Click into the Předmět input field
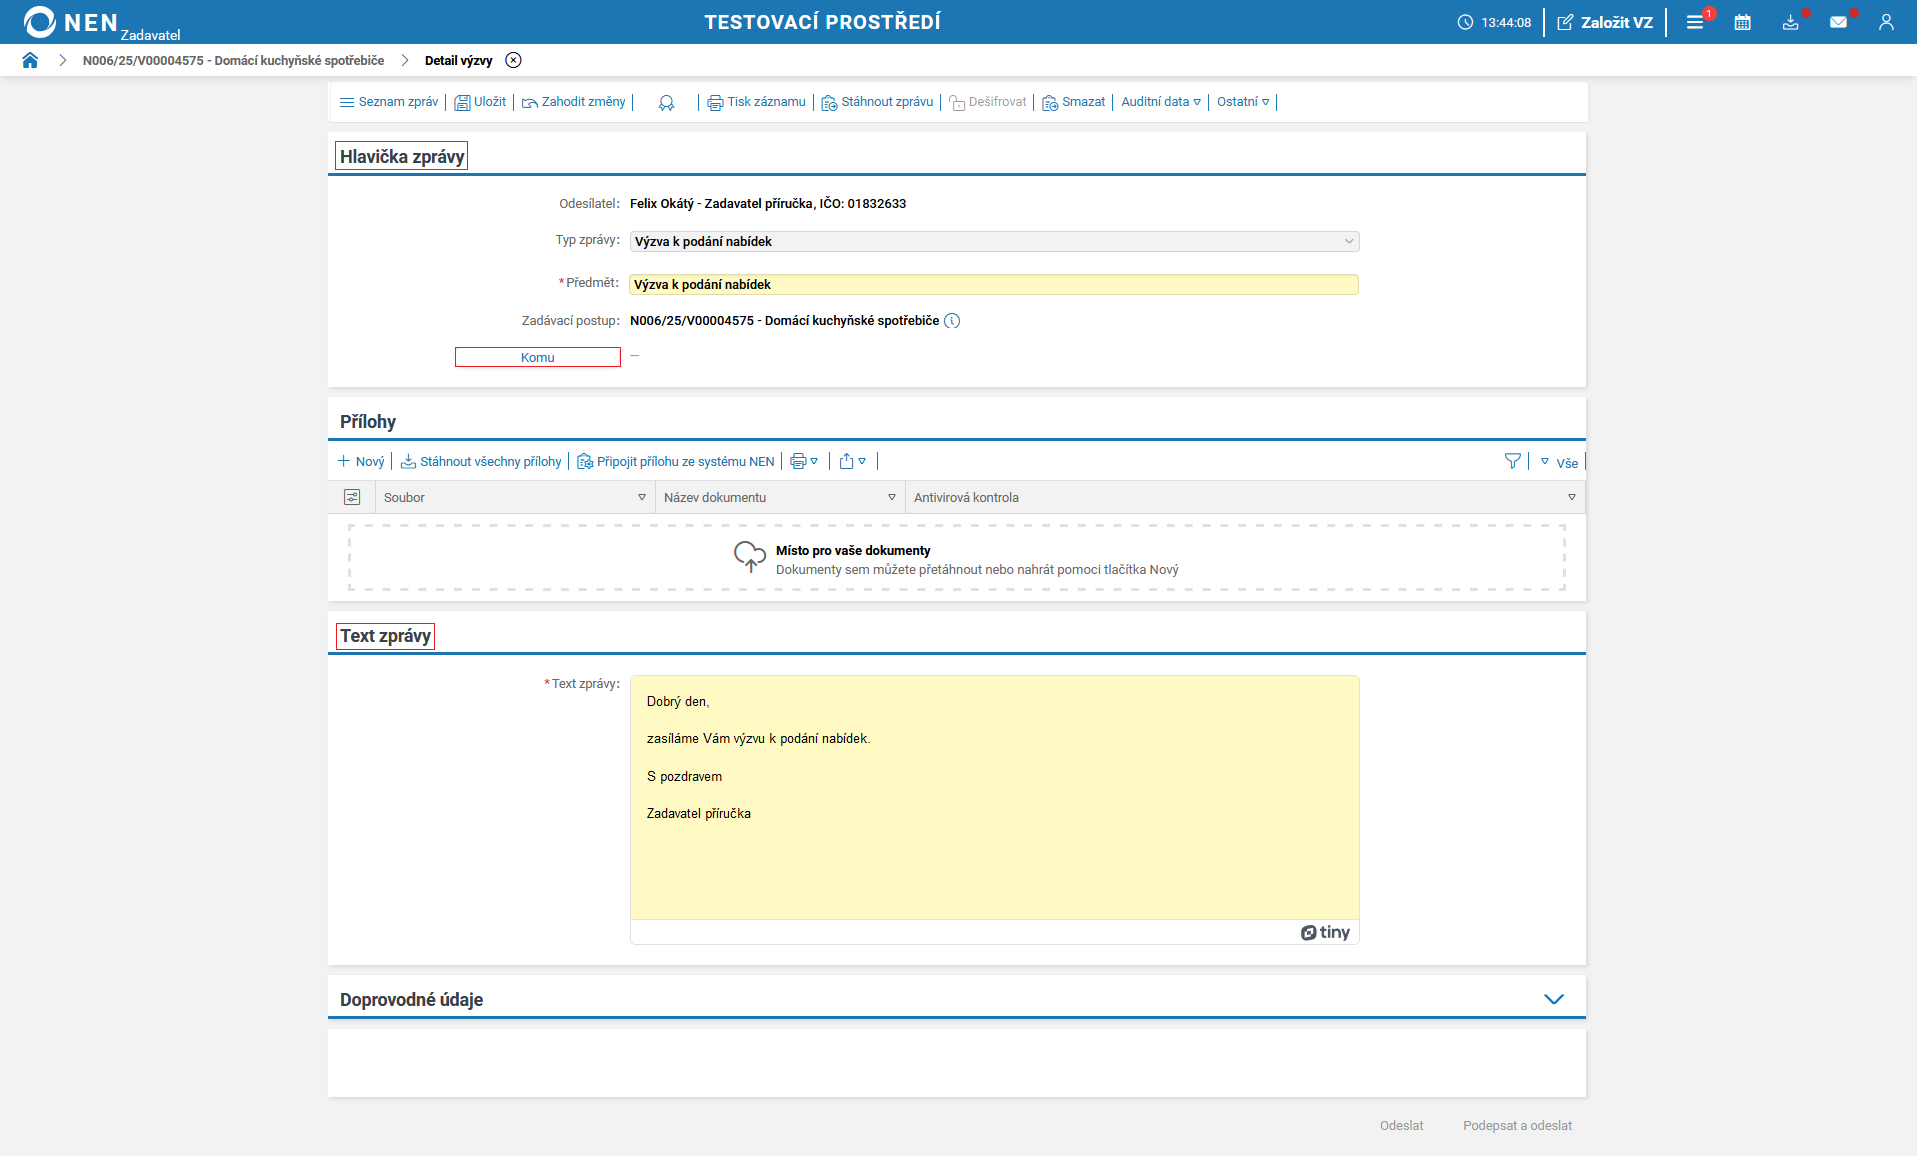The image size is (1917, 1156). point(993,285)
